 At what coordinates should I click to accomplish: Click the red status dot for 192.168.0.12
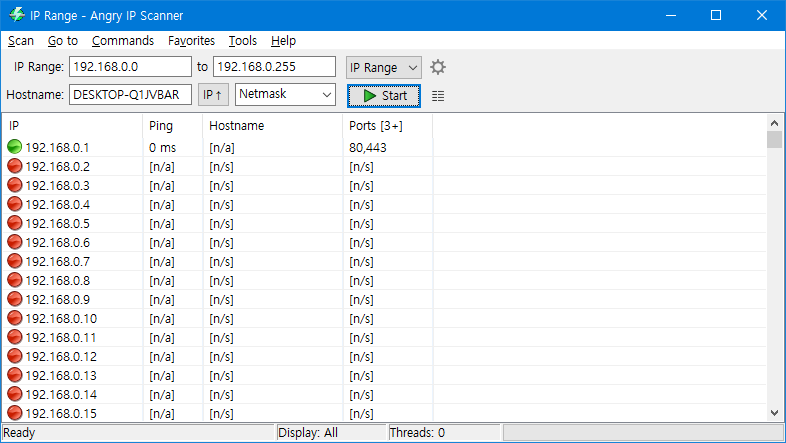15,356
